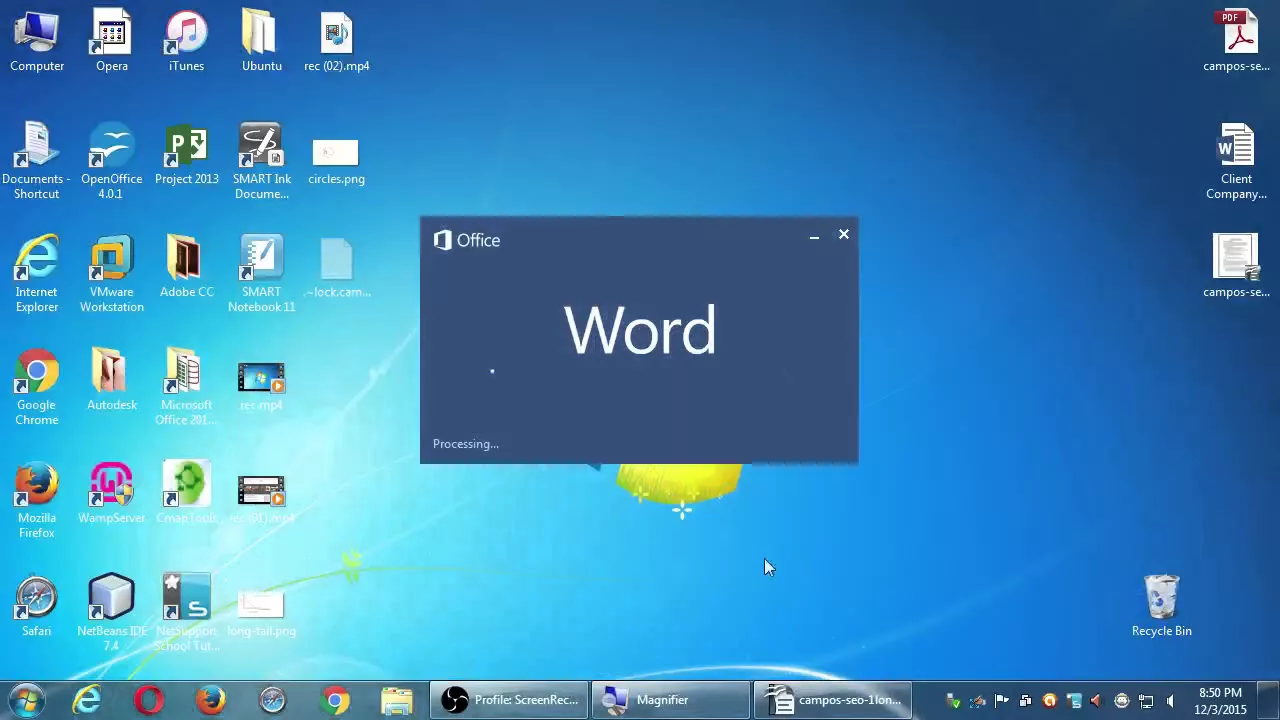The width and height of the screenshot is (1280, 720).
Task: Open the Windows Start menu
Action: pos(27,700)
